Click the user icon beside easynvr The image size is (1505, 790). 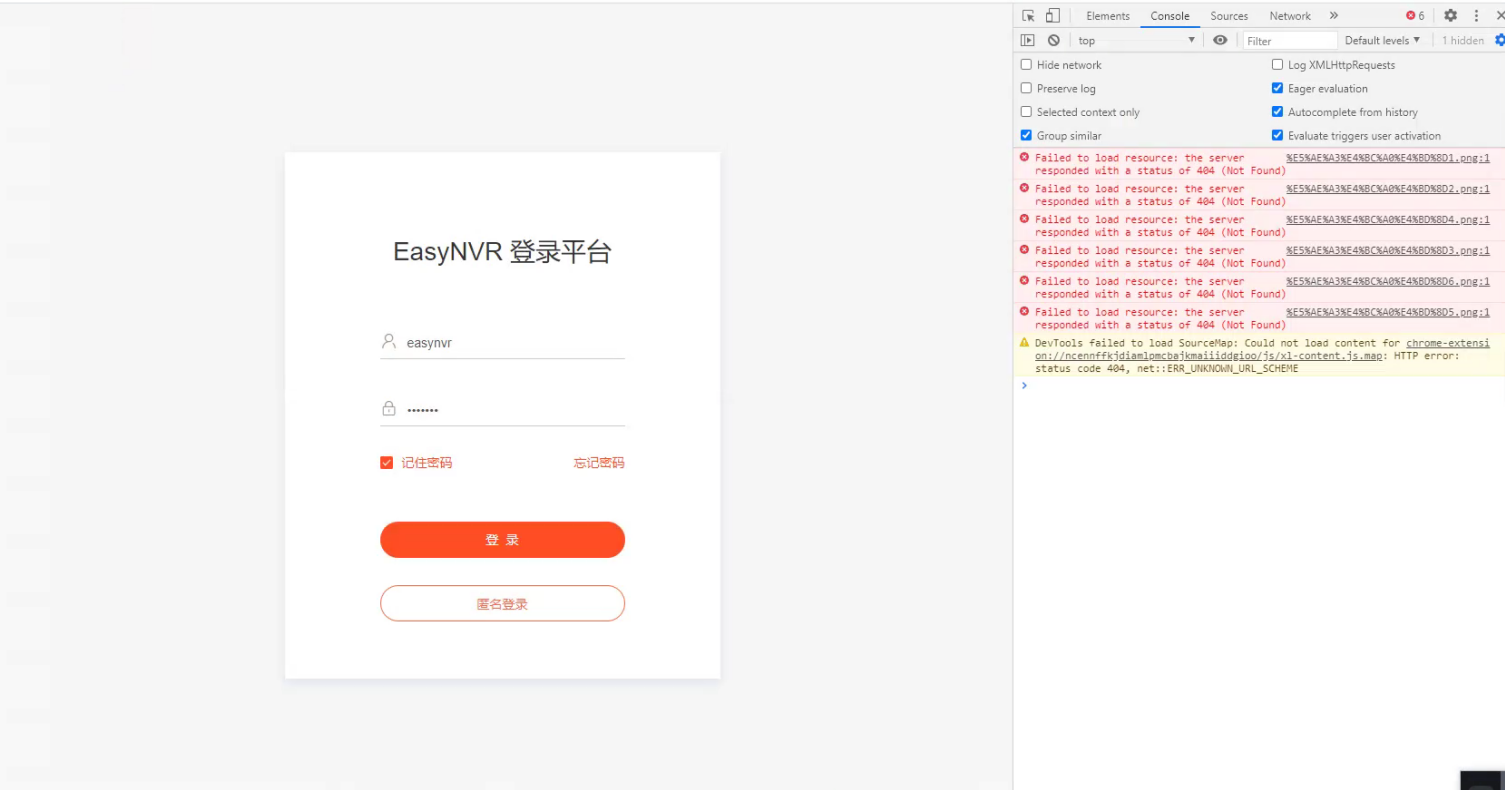(389, 342)
